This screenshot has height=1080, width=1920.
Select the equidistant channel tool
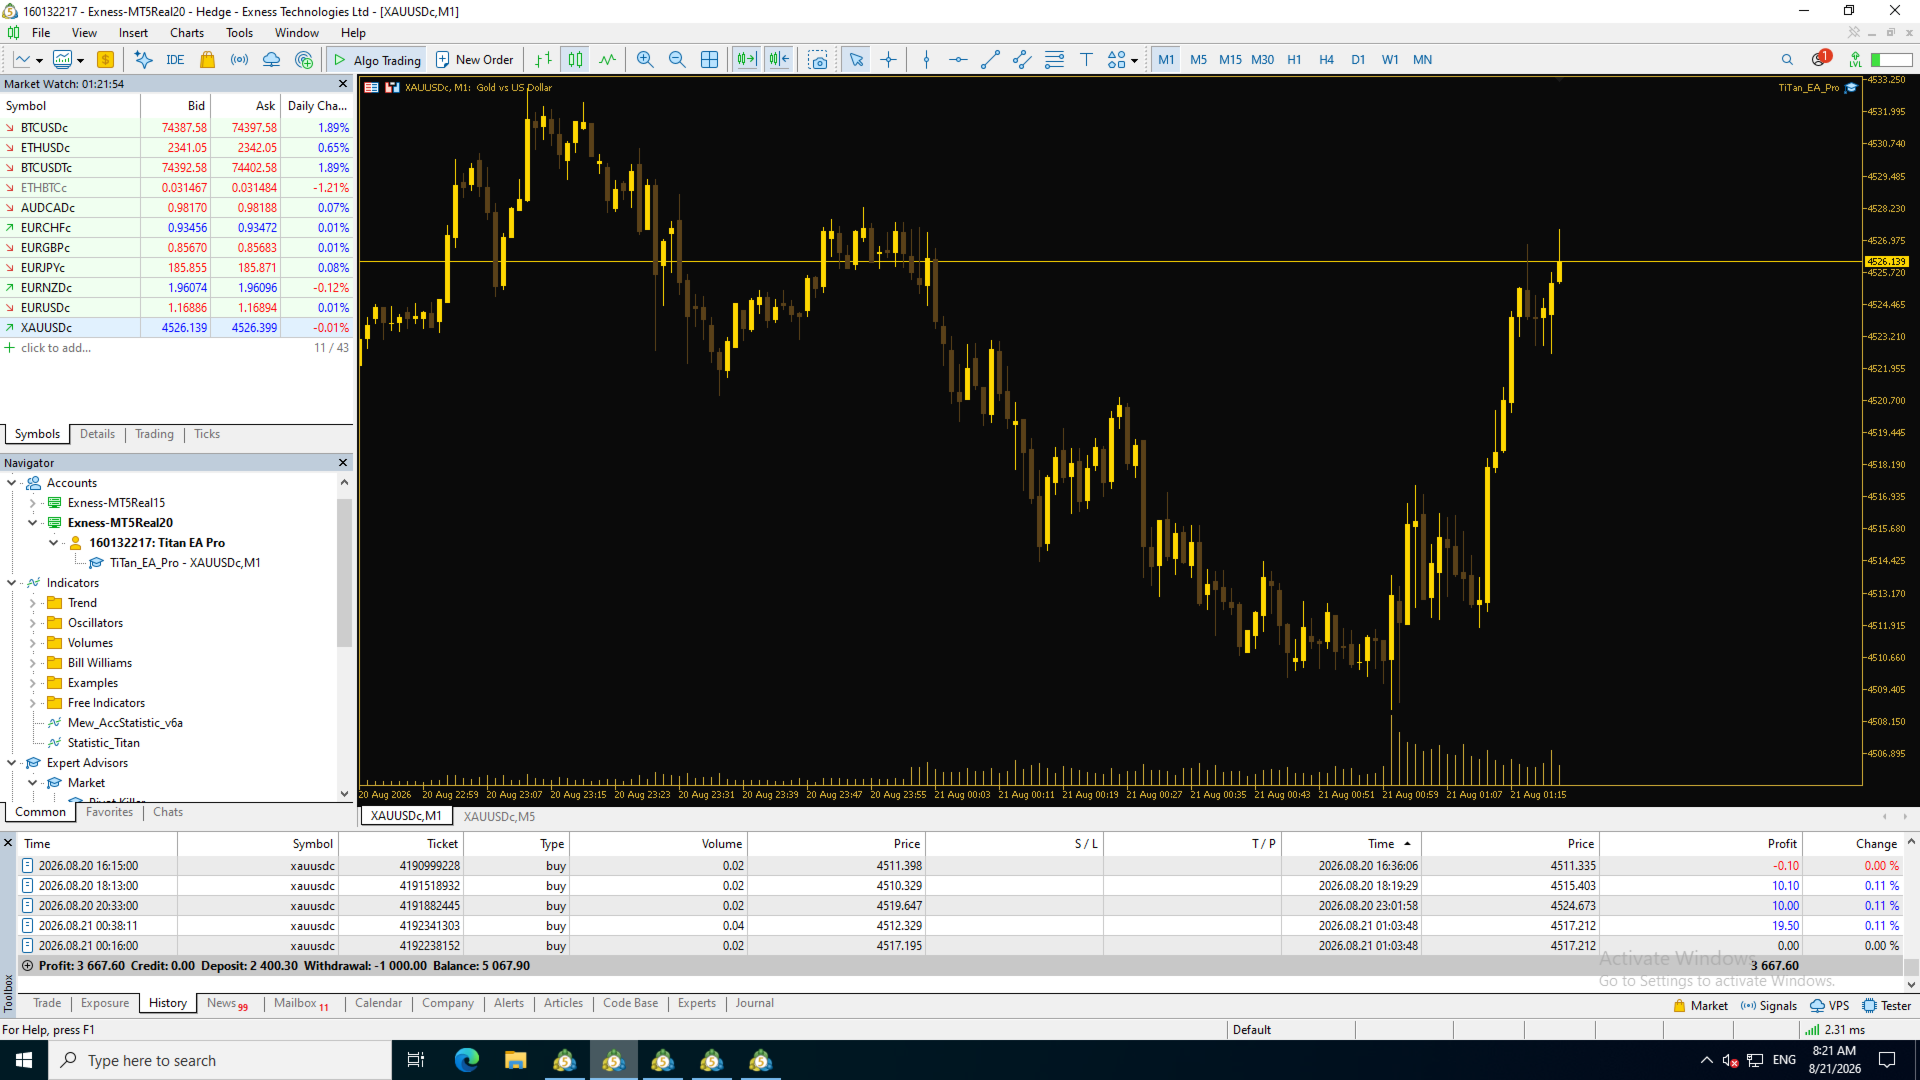1022,60
